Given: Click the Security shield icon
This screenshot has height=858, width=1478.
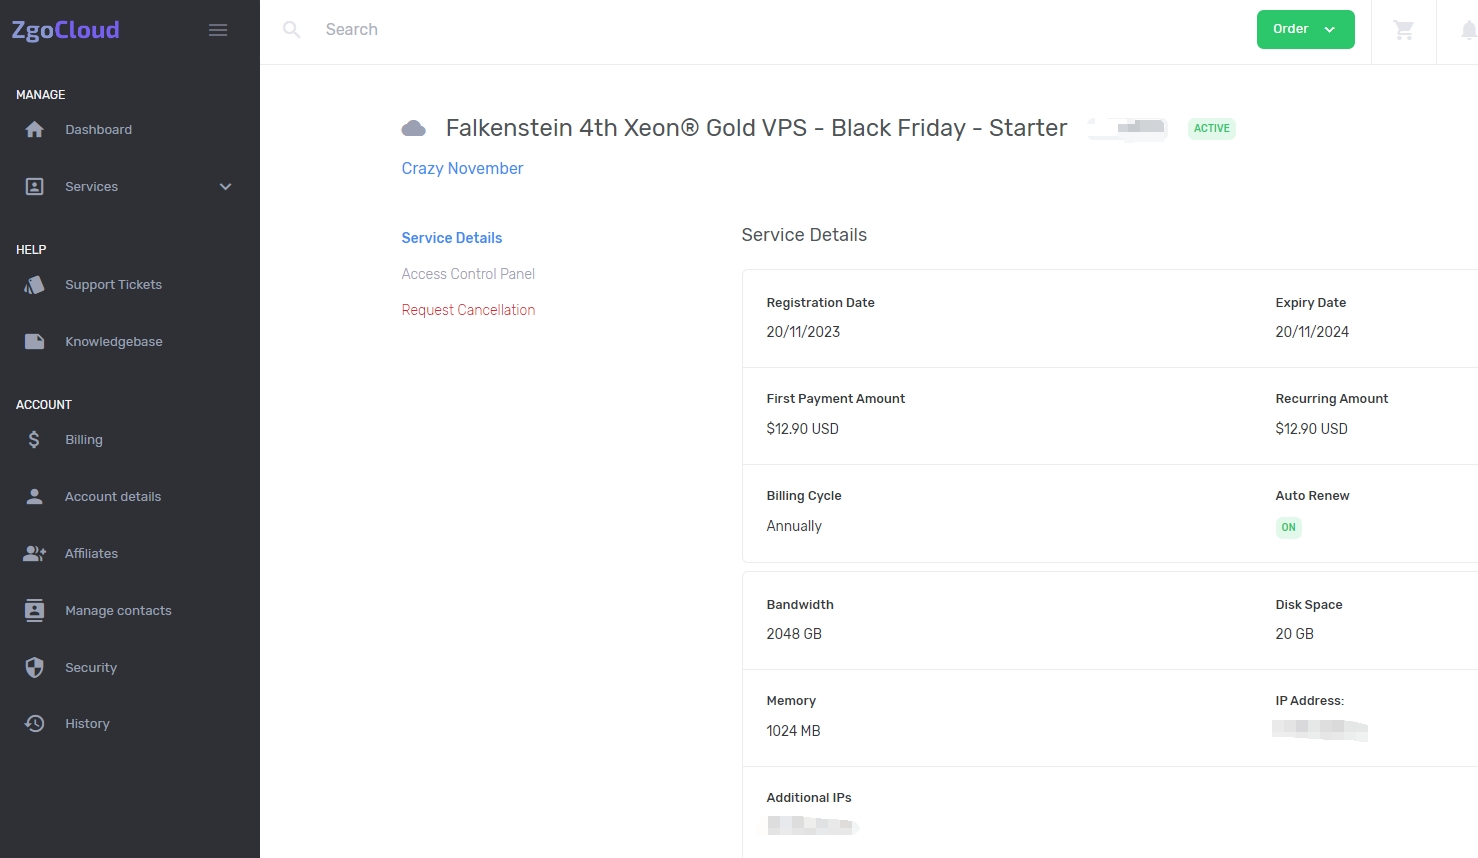Looking at the screenshot, I should click(34, 667).
